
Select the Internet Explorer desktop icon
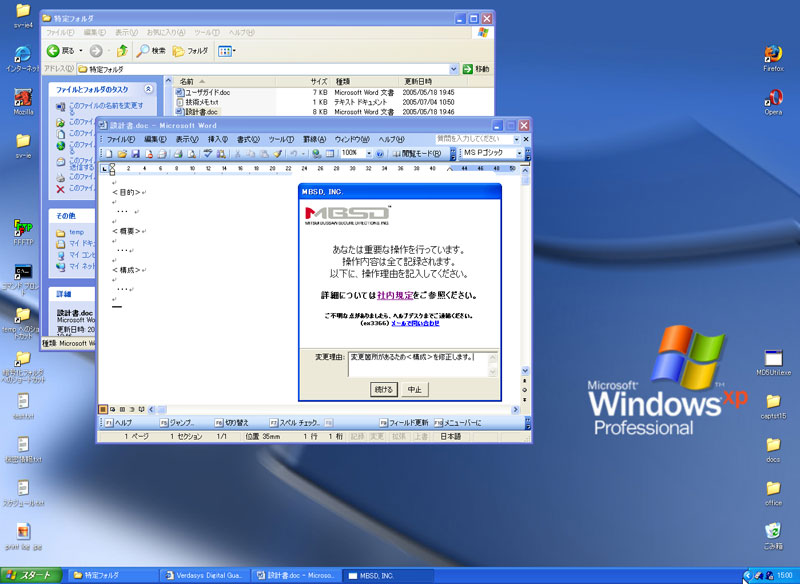pyautogui.click(x=22, y=58)
